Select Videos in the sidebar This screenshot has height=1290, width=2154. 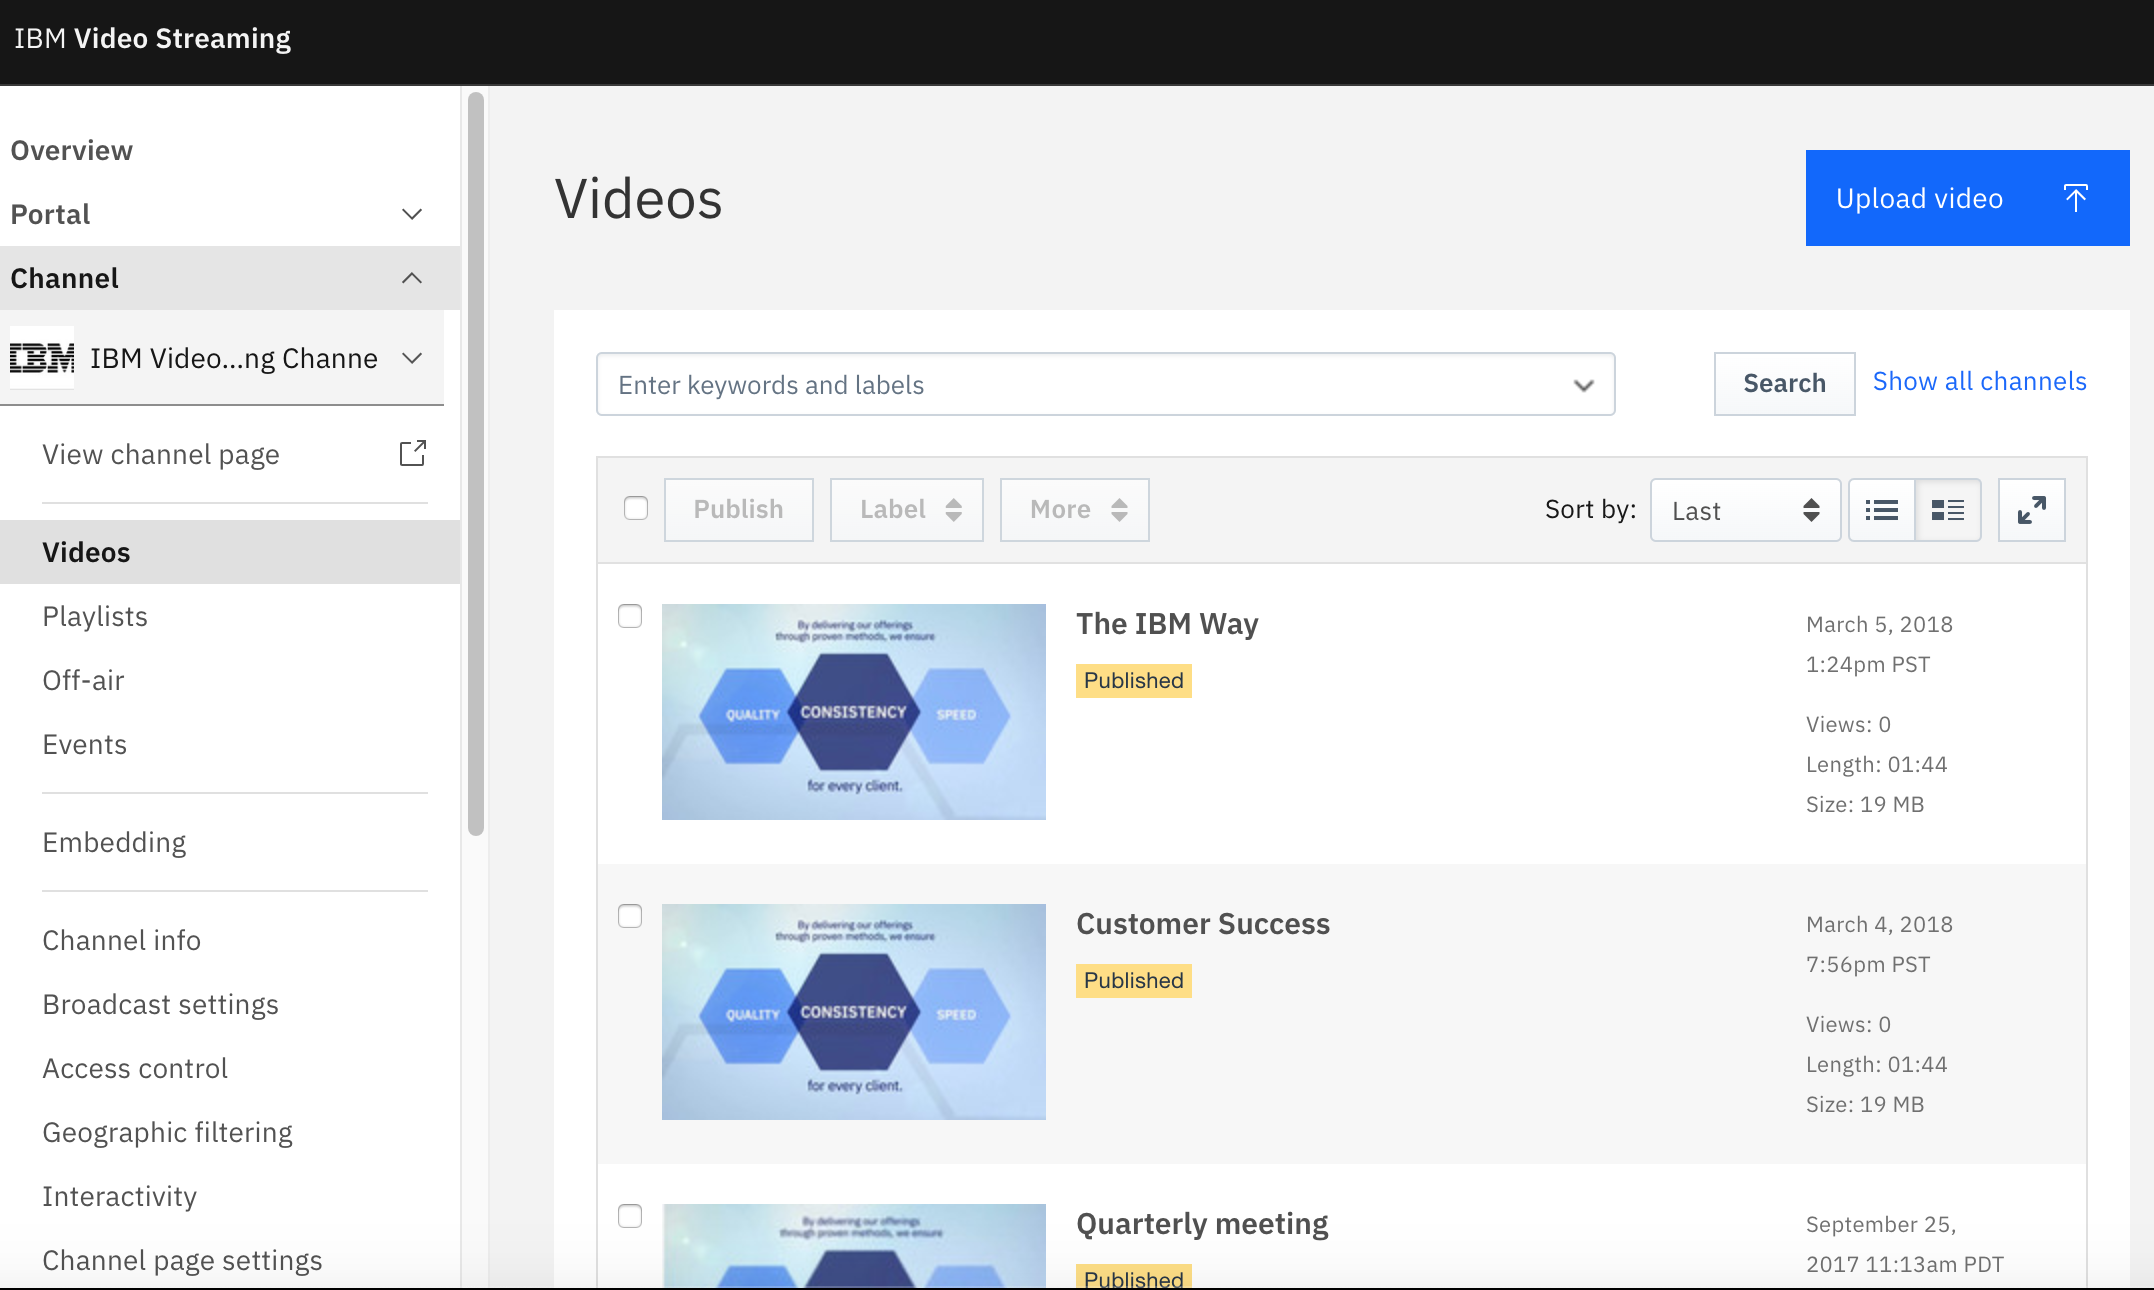[230, 552]
